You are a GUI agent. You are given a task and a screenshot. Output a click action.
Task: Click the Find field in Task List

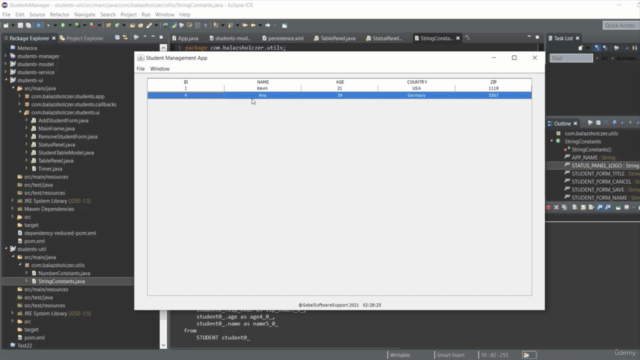click(571, 58)
